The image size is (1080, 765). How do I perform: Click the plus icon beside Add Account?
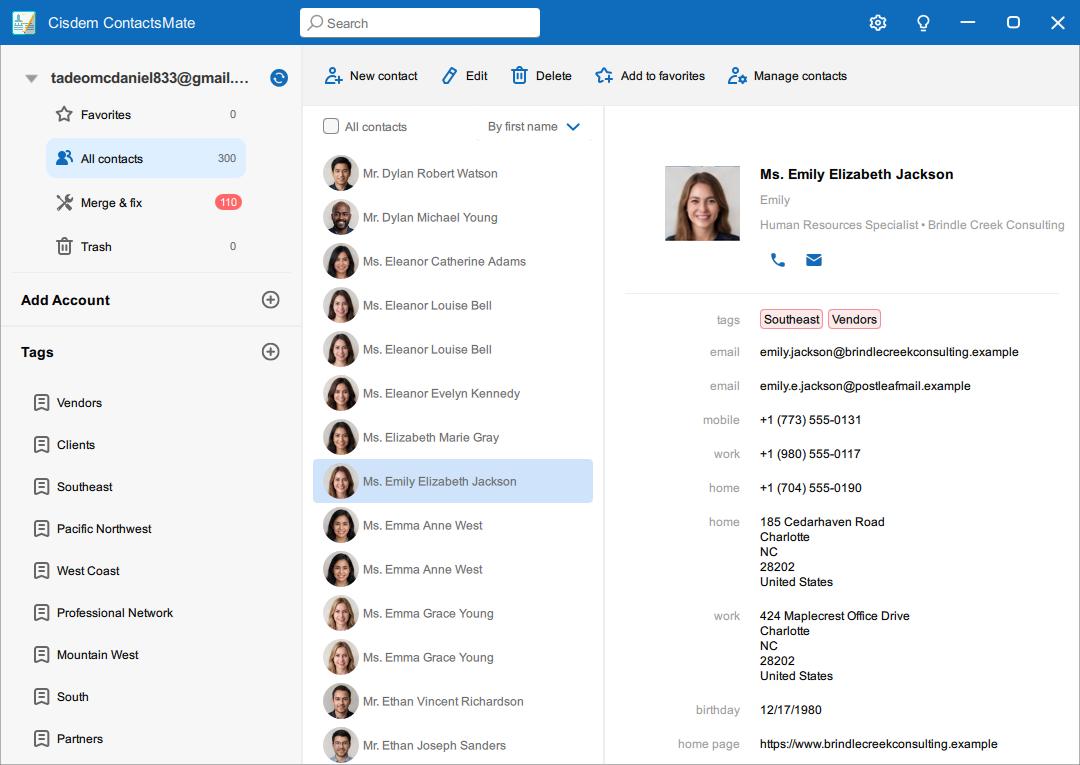pos(271,300)
